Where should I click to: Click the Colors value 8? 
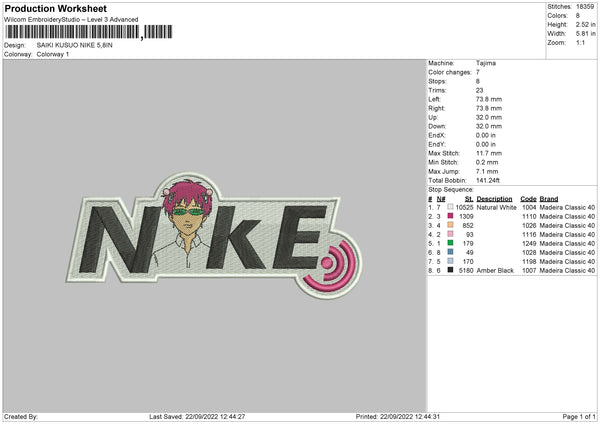point(578,16)
